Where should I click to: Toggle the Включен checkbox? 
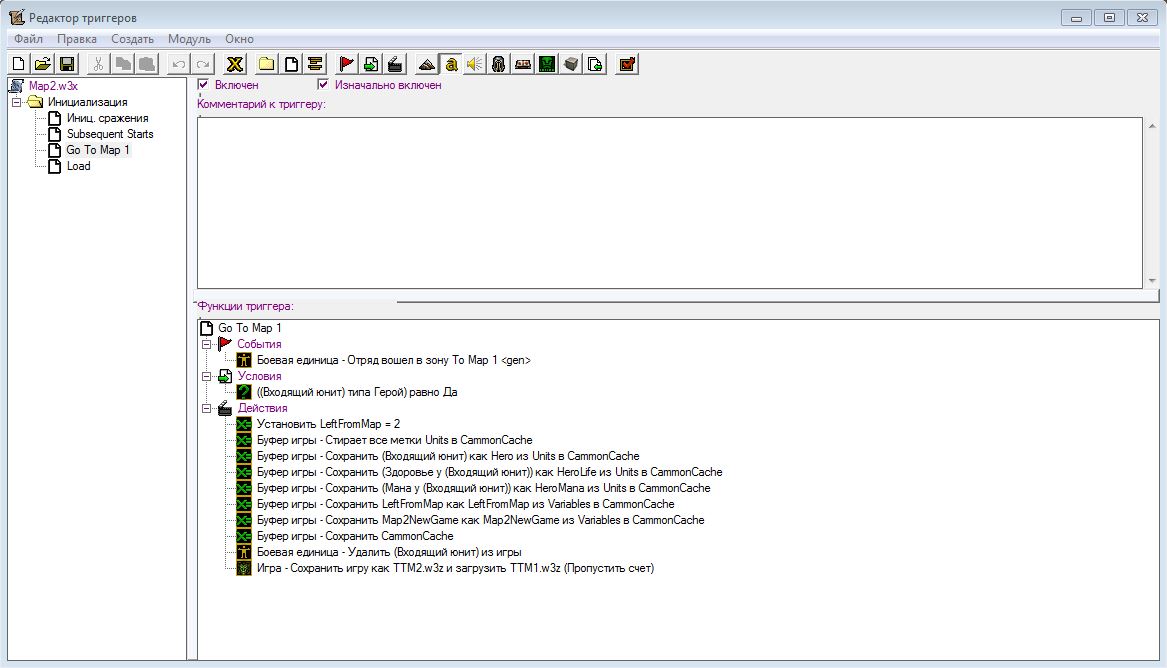[x=204, y=85]
